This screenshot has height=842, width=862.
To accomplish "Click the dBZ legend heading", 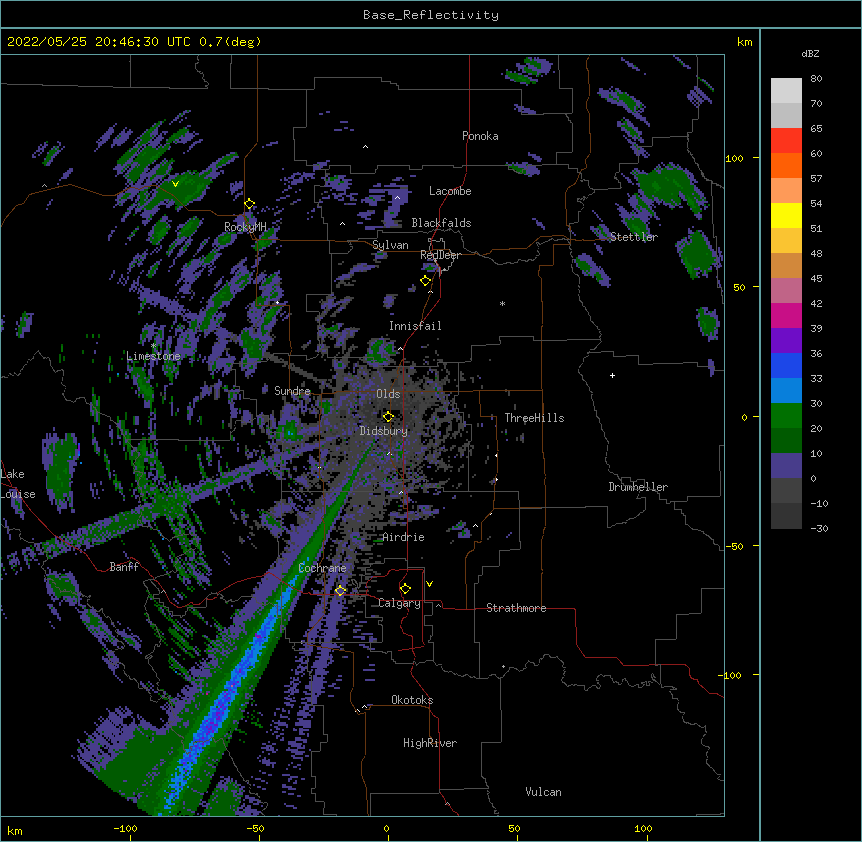I will (810, 53).
